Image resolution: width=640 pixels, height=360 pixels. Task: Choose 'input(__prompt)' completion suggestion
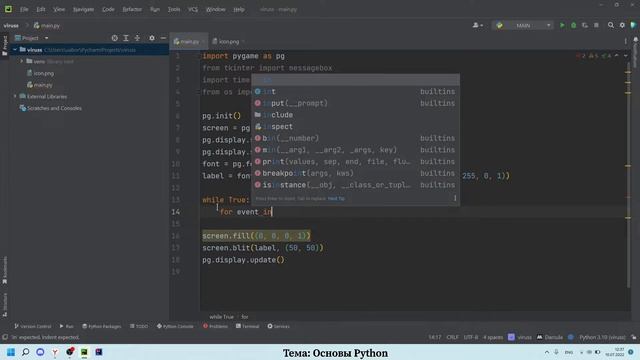tap(355, 103)
